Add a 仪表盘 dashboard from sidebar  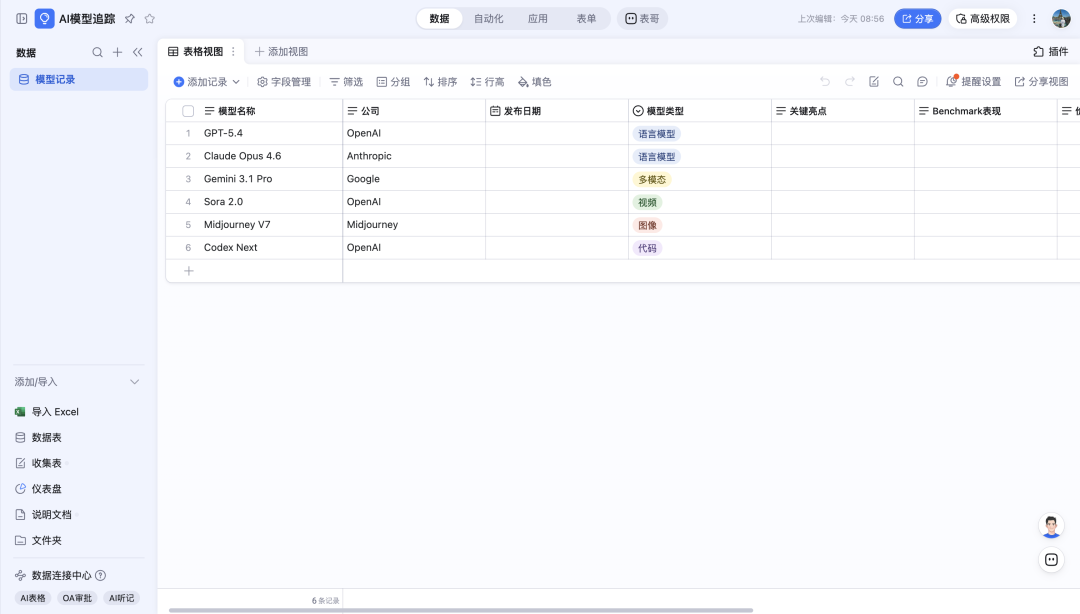coord(39,489)
